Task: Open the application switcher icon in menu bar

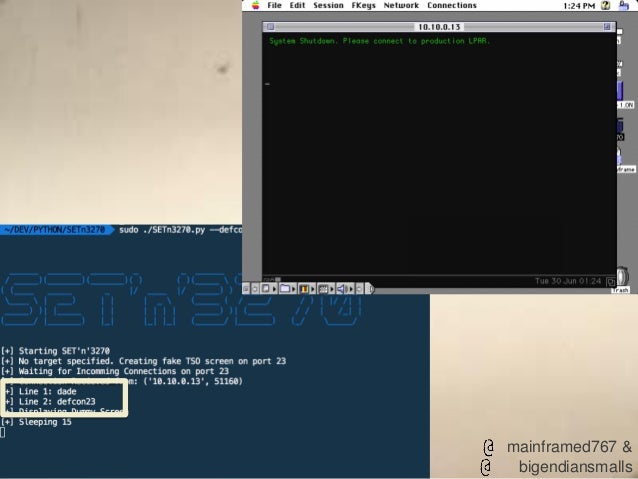Action: (x=623, y=5)
